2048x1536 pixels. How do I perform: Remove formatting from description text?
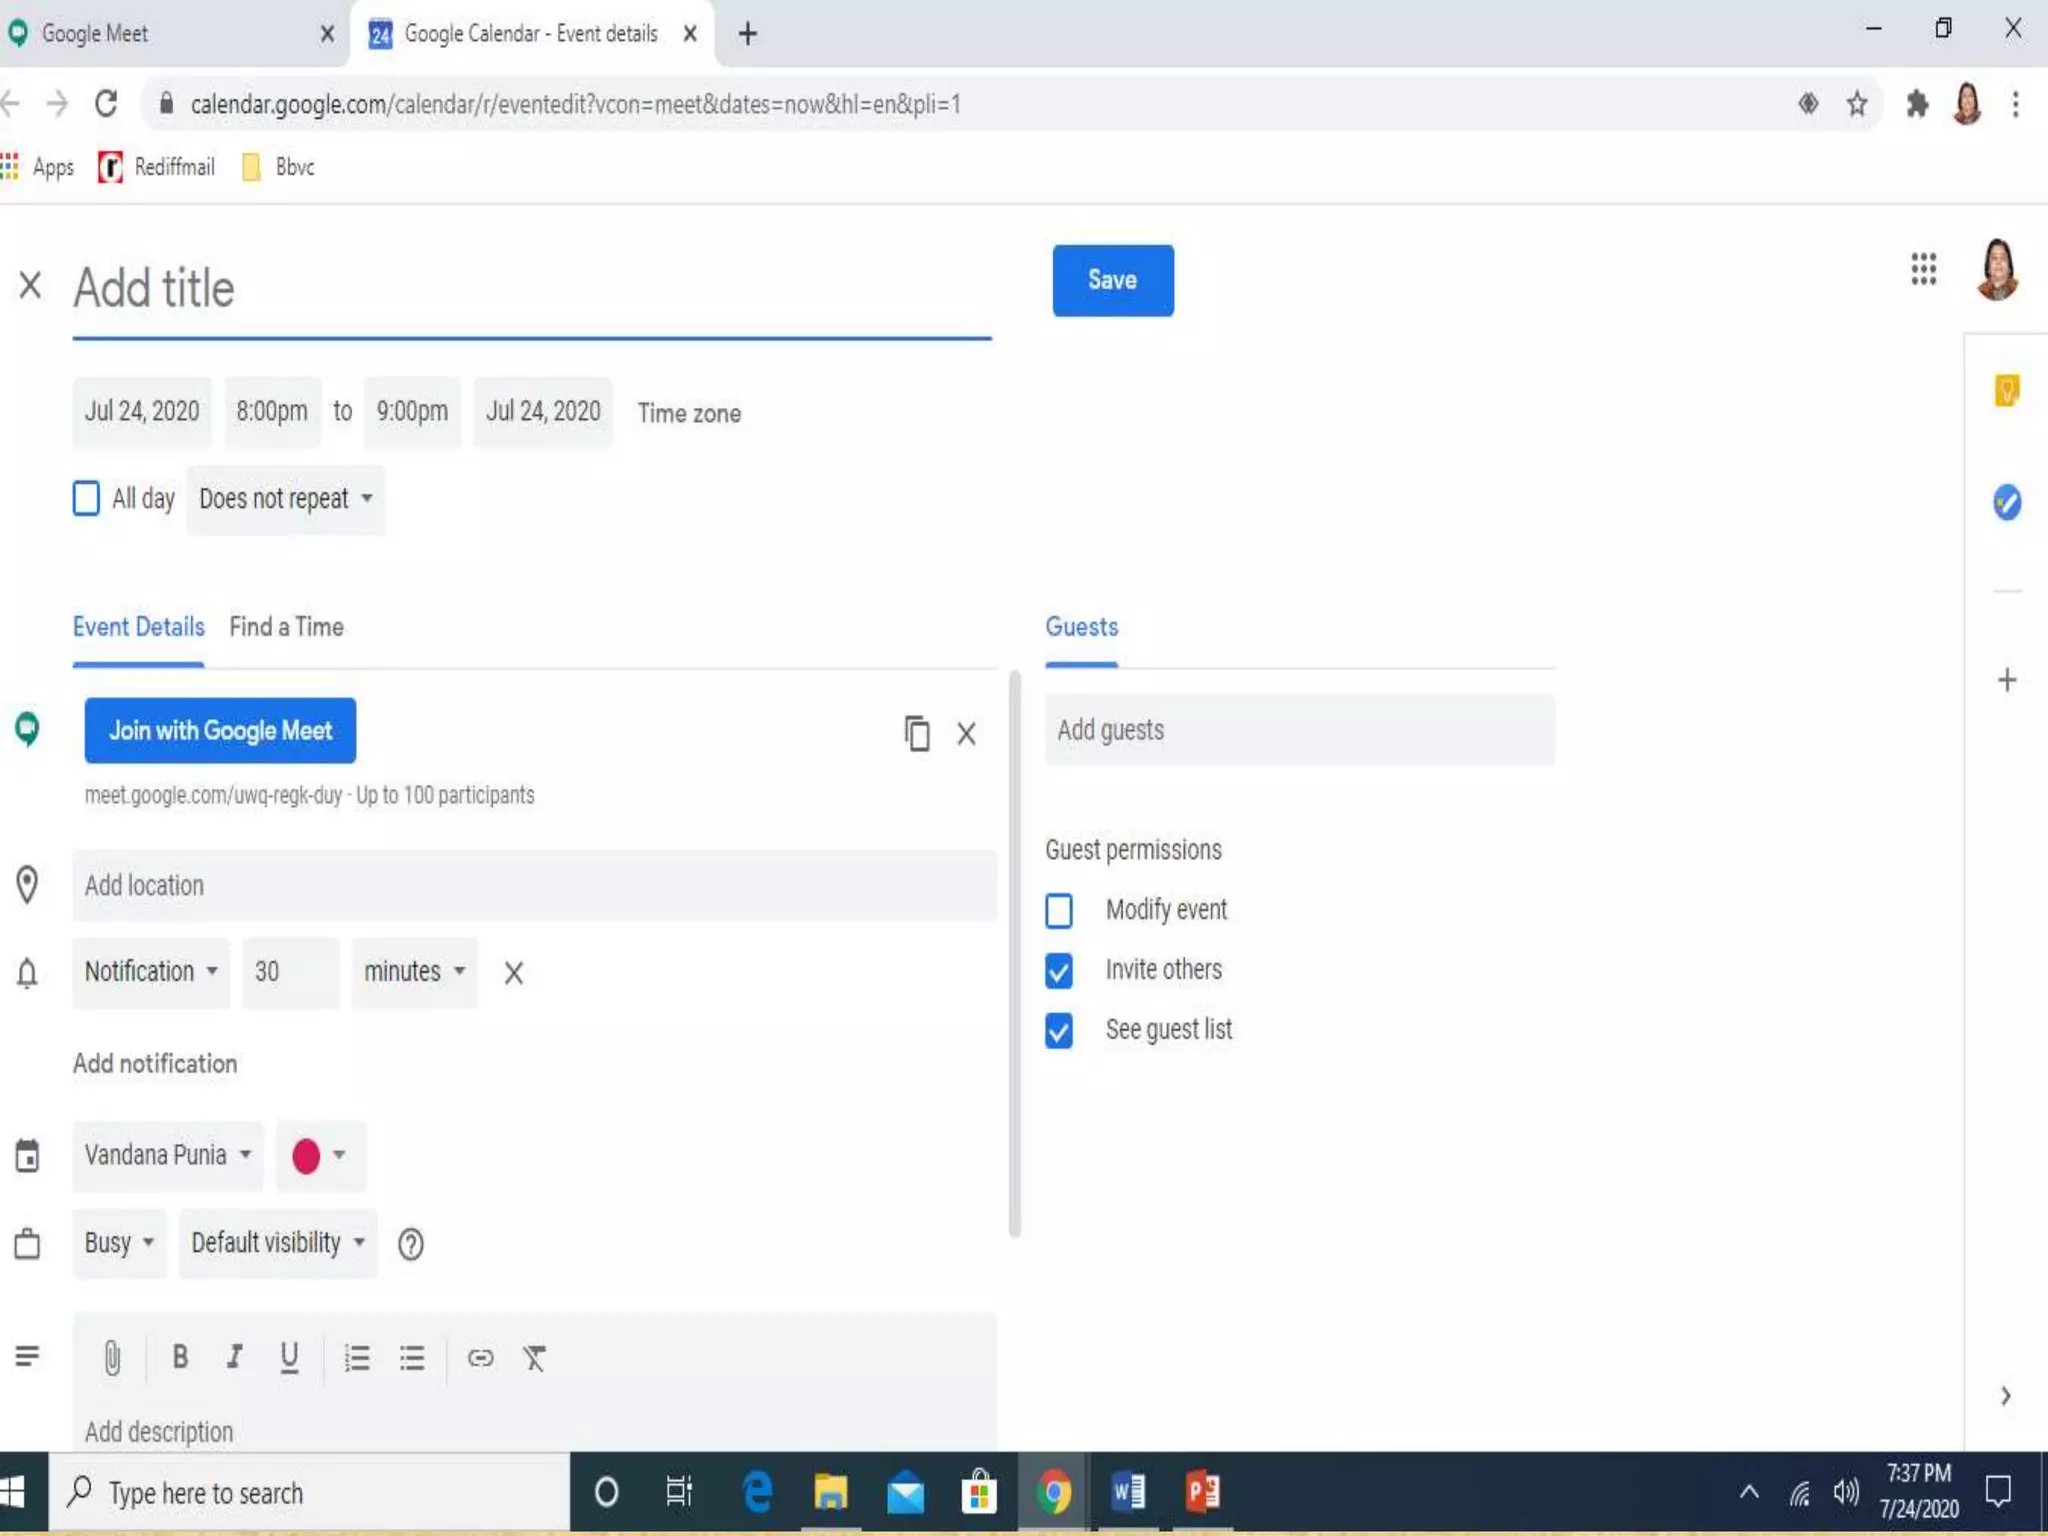click(x=534, y=1357)
